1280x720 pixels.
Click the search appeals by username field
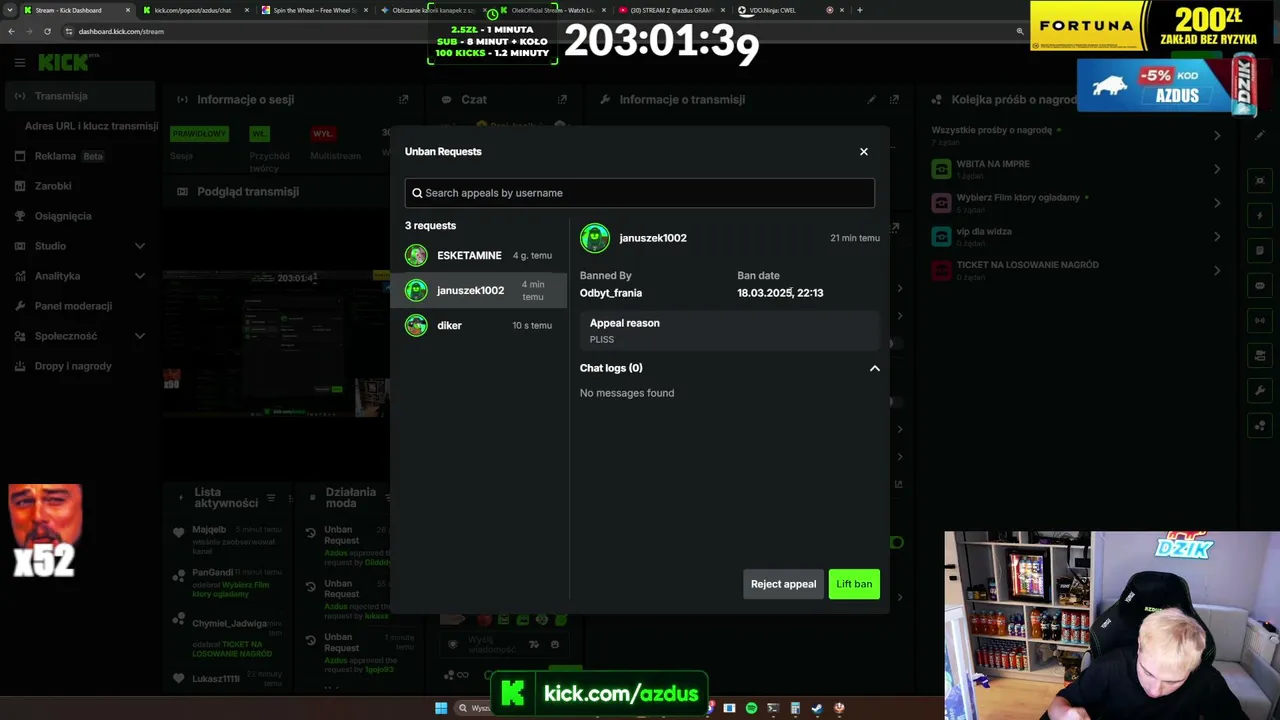640,193
